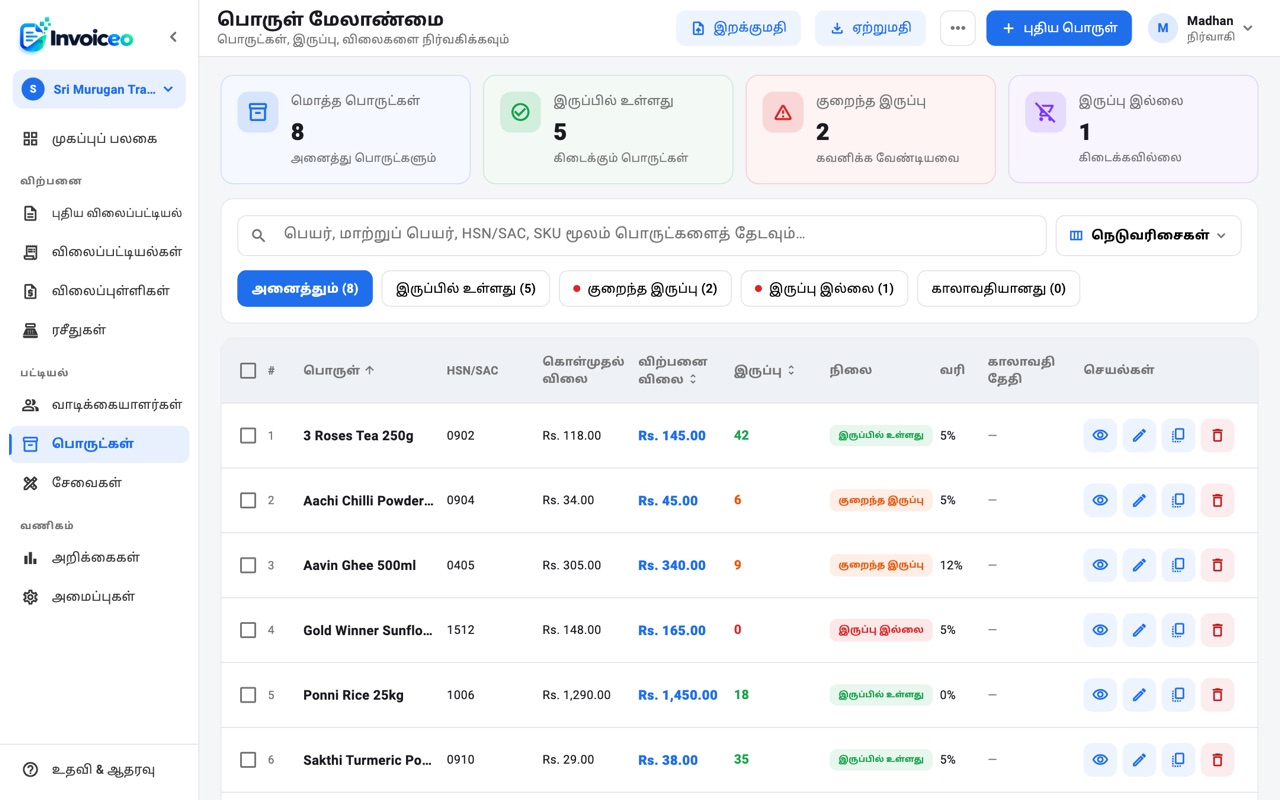This screenshot has height=800, width=1280.
Task: Remove the Aachi Chilli Powder row
Action: pyautogui.click(x=1217, y=500)
